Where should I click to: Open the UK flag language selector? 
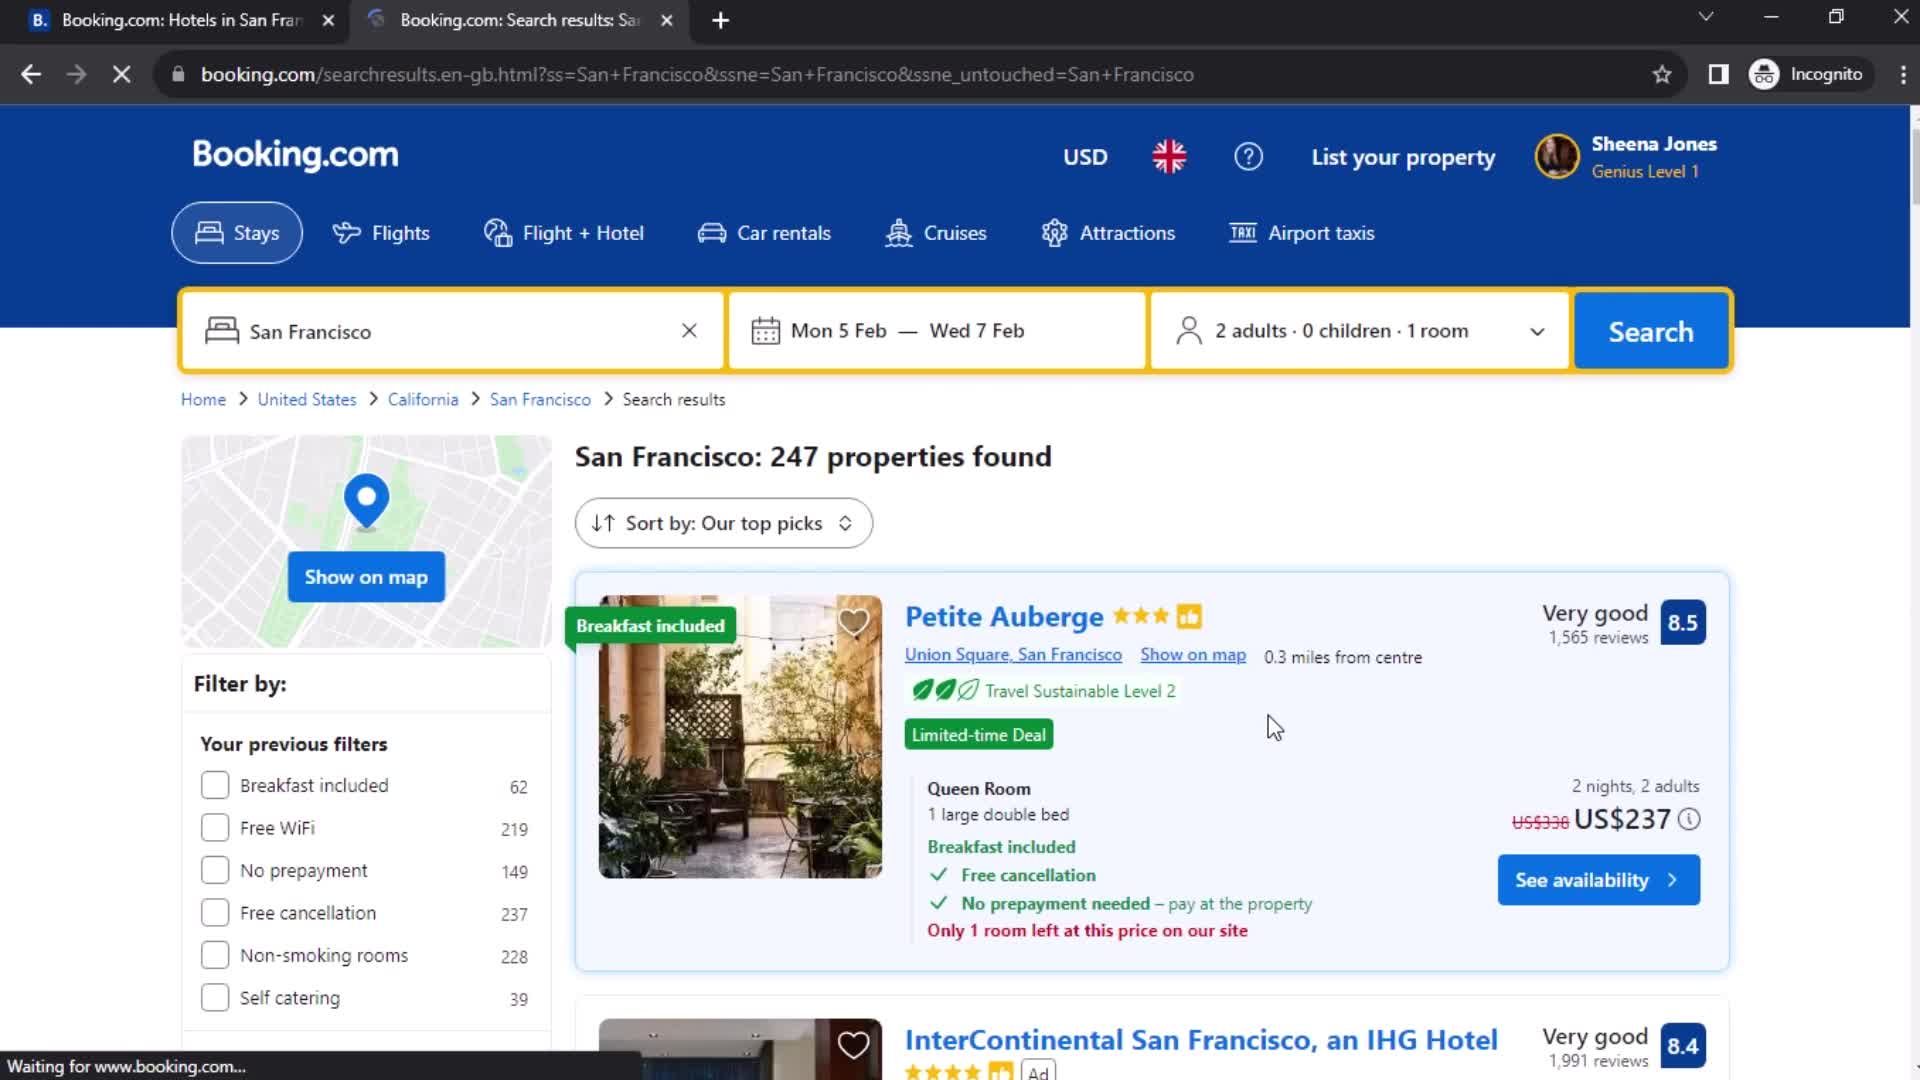[x=1169, y=157]
